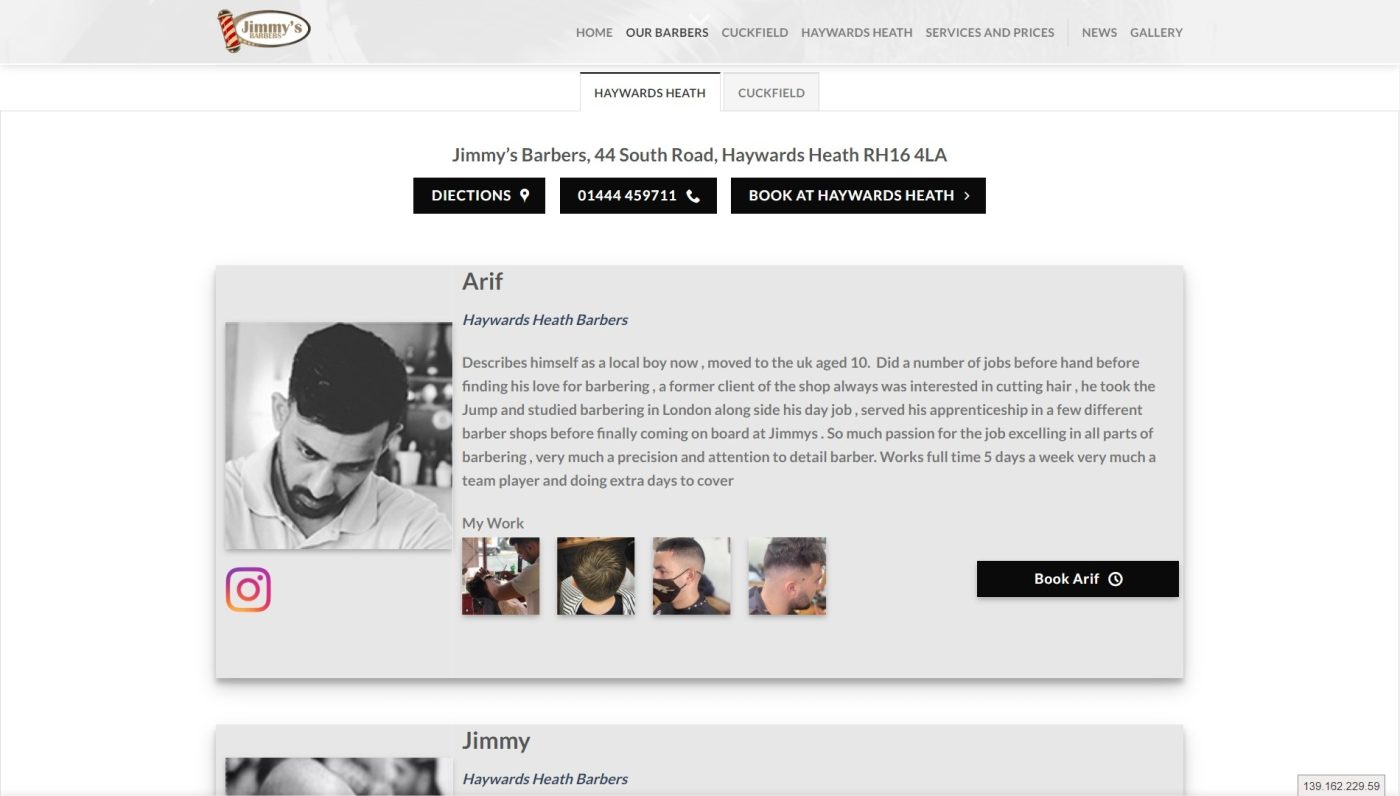Open the side-profile fade My Work thumbnail
1400x796 pixels.
pos(787,576)
